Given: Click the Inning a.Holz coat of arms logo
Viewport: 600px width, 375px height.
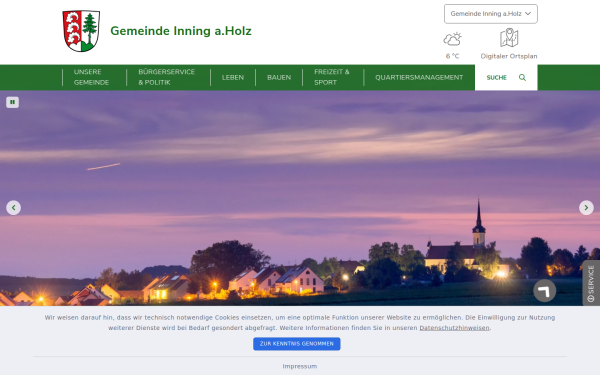Looking at the screenshot, I should (x=81, y=31).
